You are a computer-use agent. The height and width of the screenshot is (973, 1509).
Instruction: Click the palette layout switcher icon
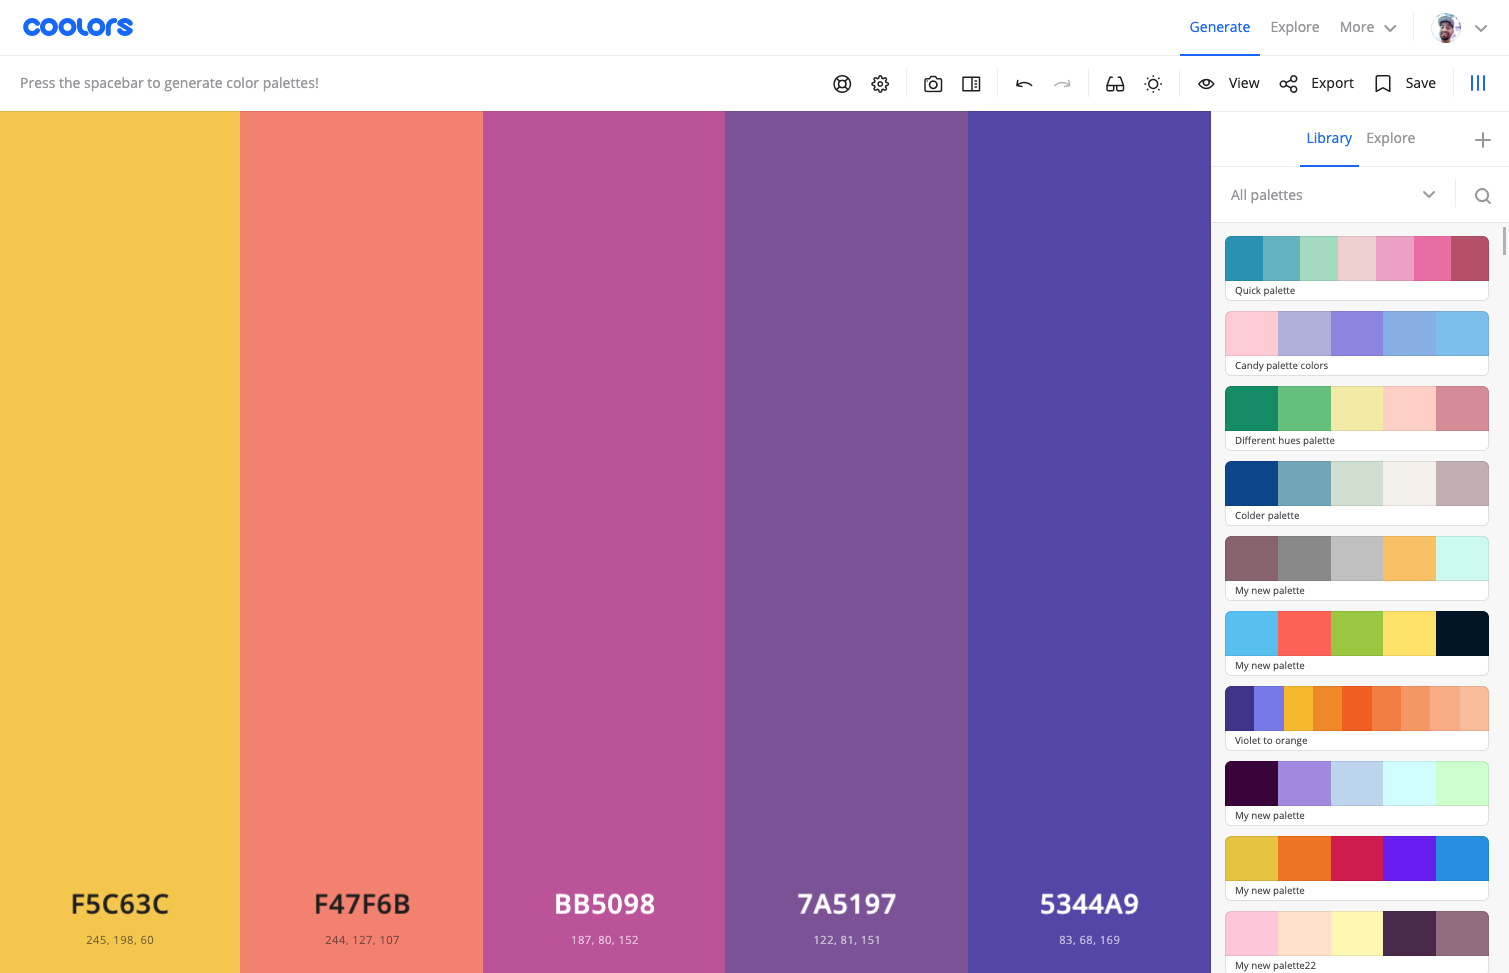click(970, 83)
